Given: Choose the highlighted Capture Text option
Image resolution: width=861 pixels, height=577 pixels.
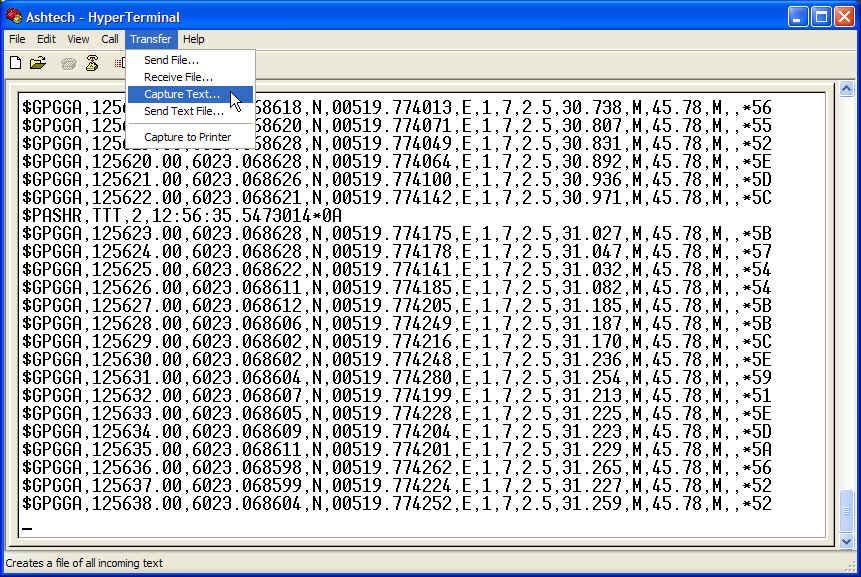Looking at the screenshot, I should click(182, 94).
